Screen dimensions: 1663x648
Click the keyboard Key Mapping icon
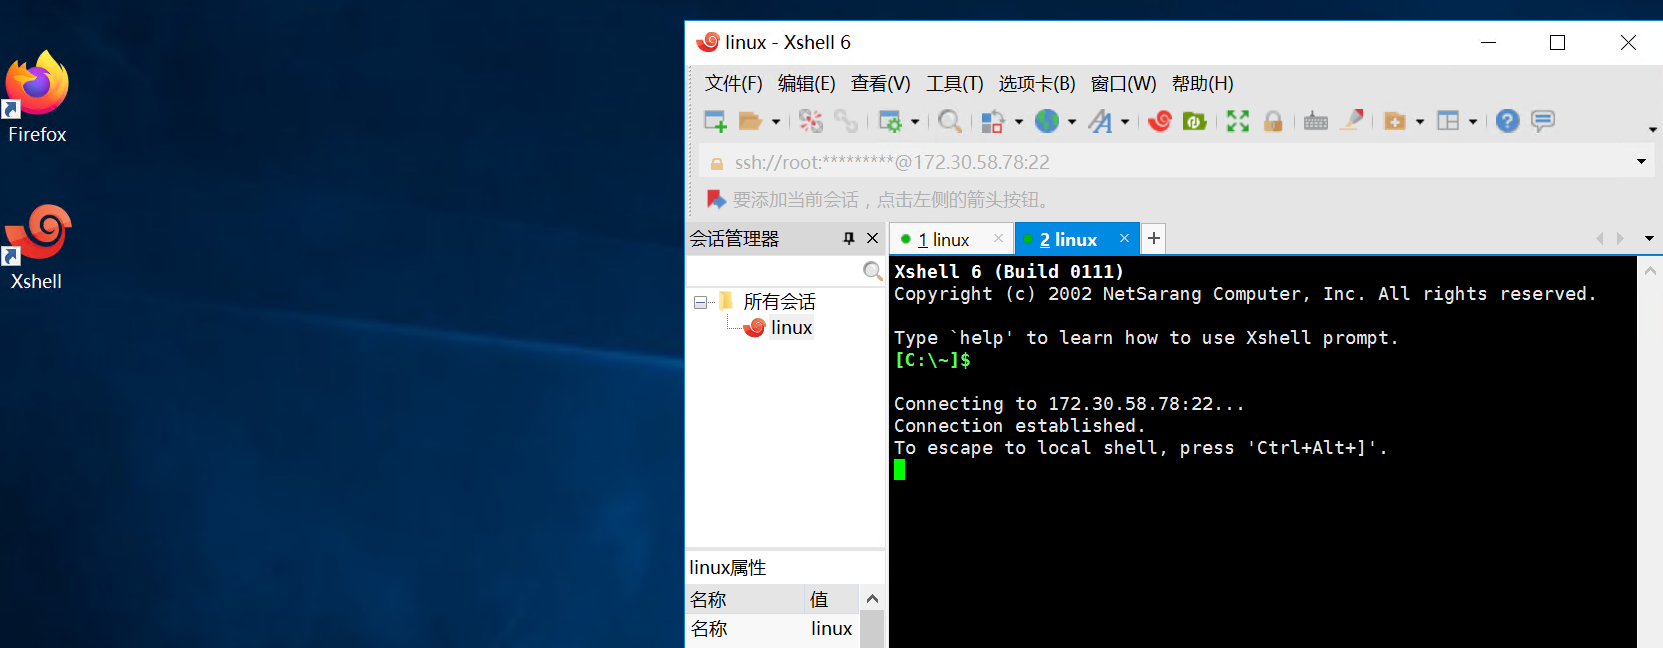click(x=1316, y=121)
